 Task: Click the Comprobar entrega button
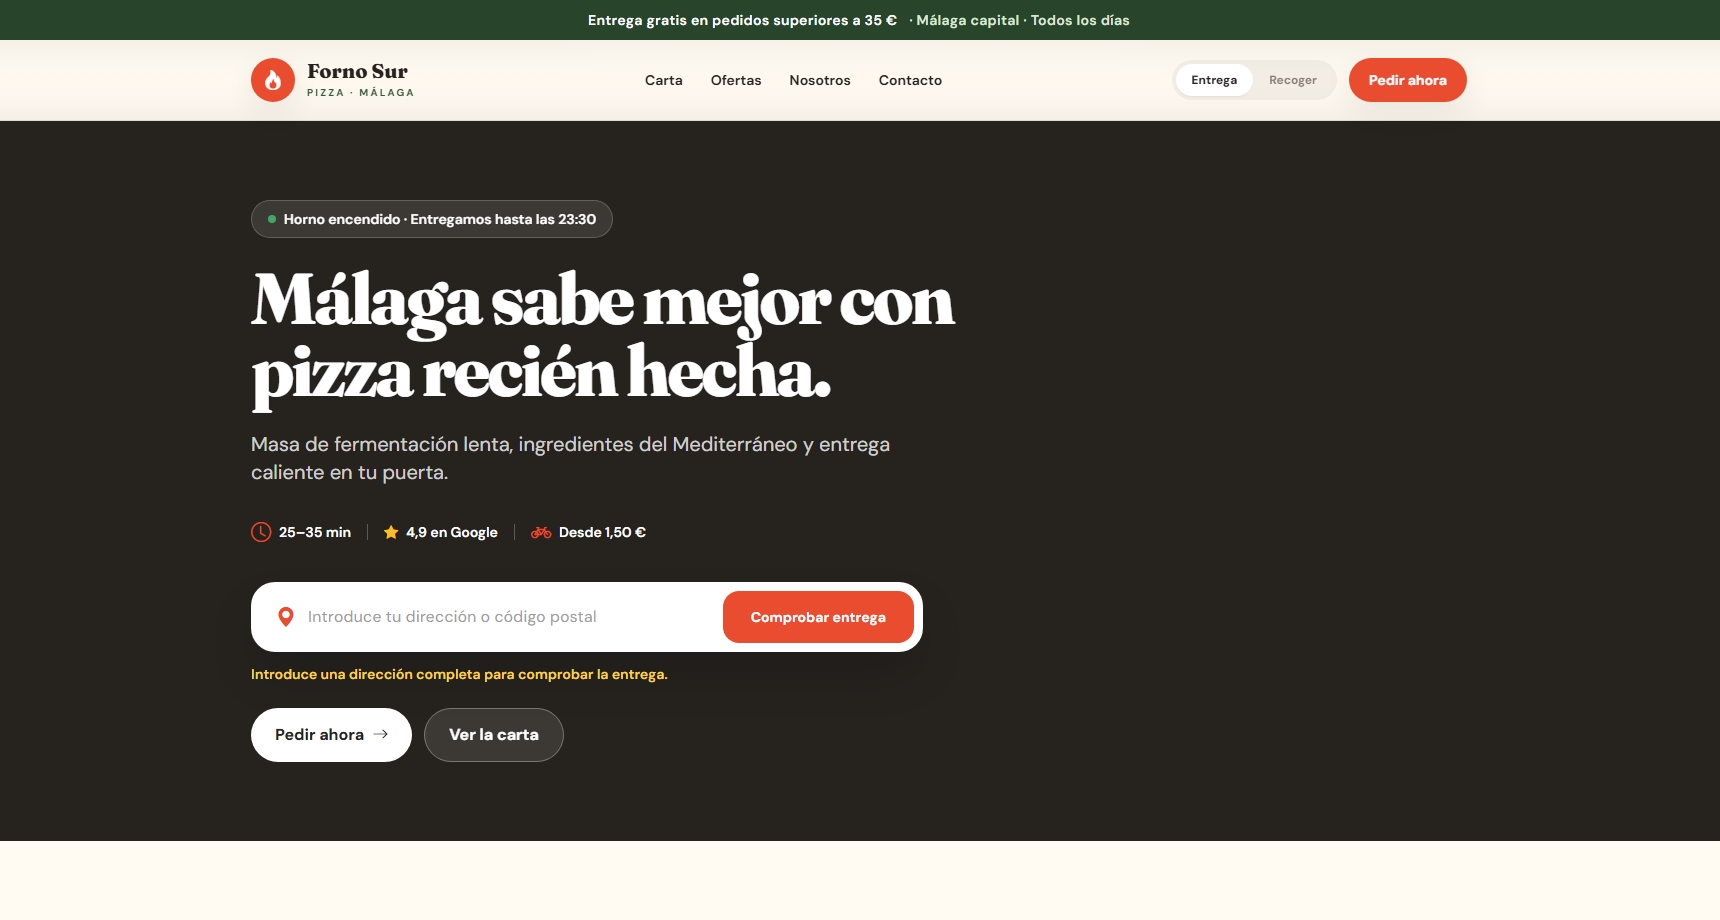[818, 617]
